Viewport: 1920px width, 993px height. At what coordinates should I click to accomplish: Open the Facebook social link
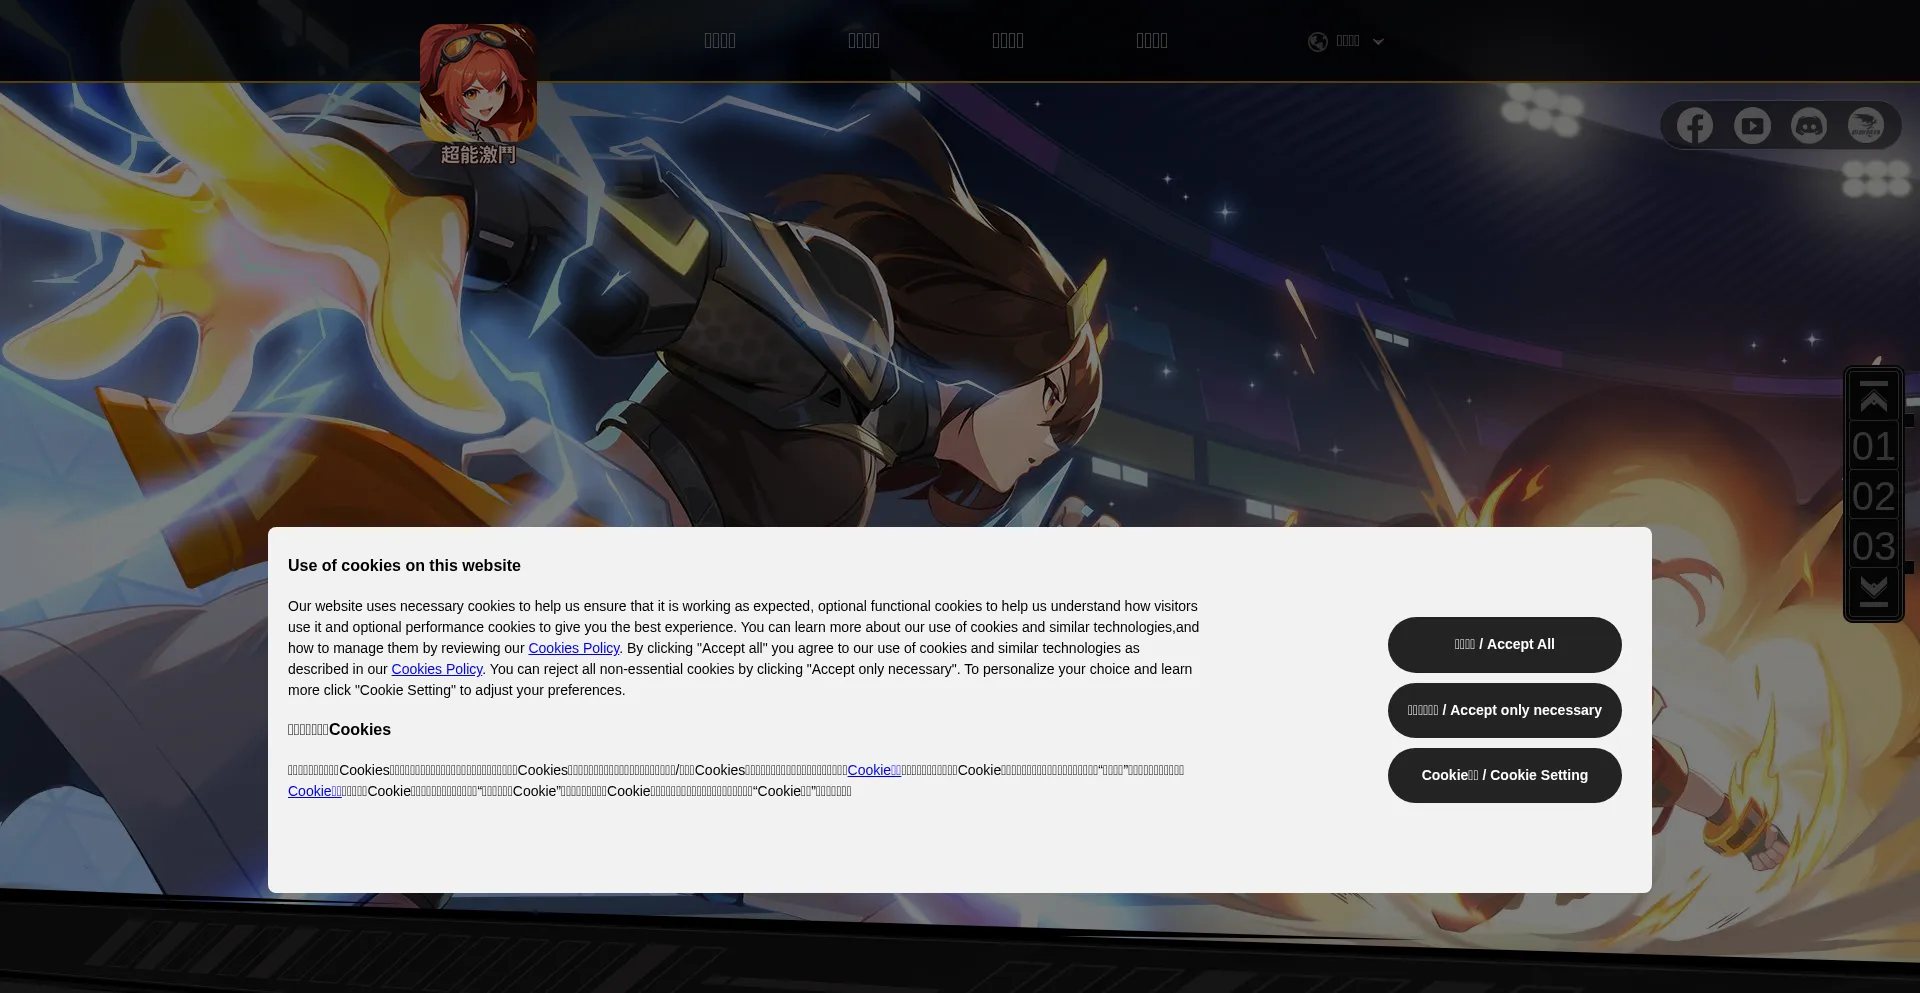[1695, 126]
